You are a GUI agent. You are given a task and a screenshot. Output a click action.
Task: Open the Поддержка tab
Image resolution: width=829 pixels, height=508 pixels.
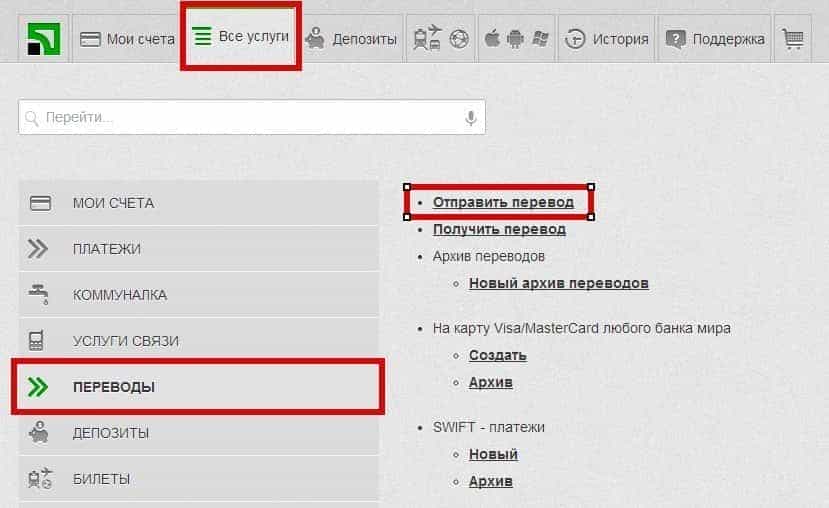tap(716, 39)
